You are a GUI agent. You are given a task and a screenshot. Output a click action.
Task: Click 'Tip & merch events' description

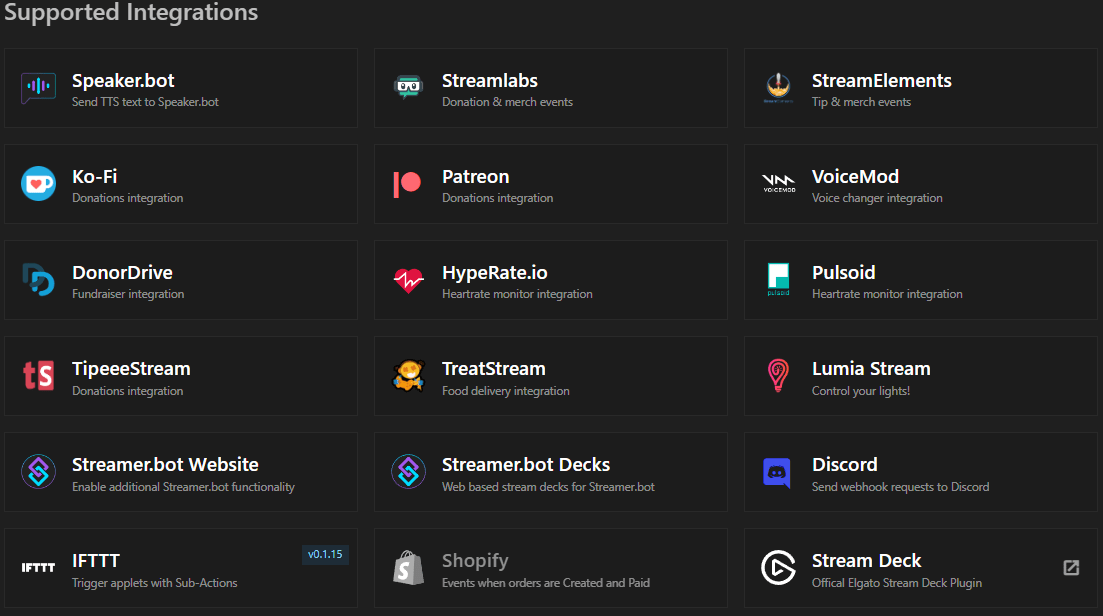[861, 102]
